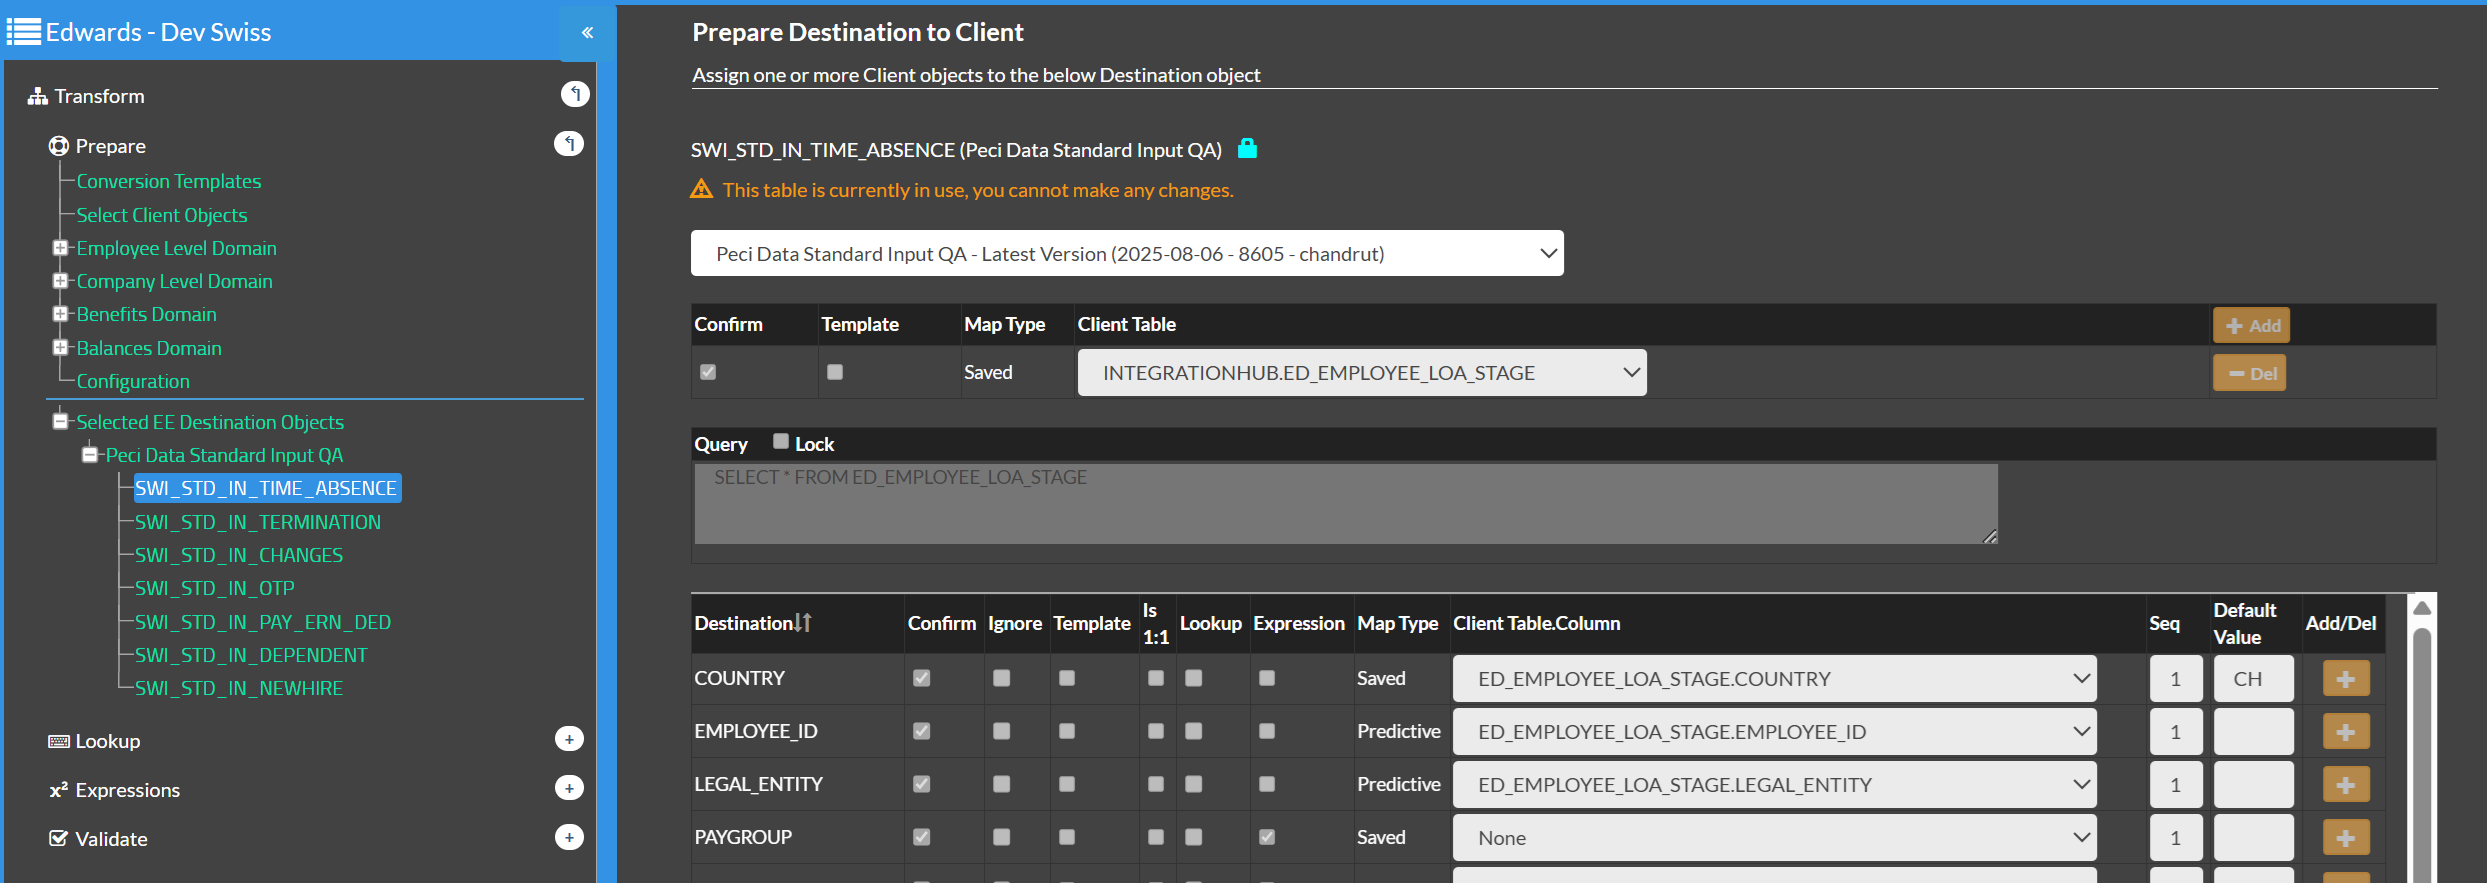Expand the Employee Level Domain tree node
2487x883 pixels.
tap(60, 248)
